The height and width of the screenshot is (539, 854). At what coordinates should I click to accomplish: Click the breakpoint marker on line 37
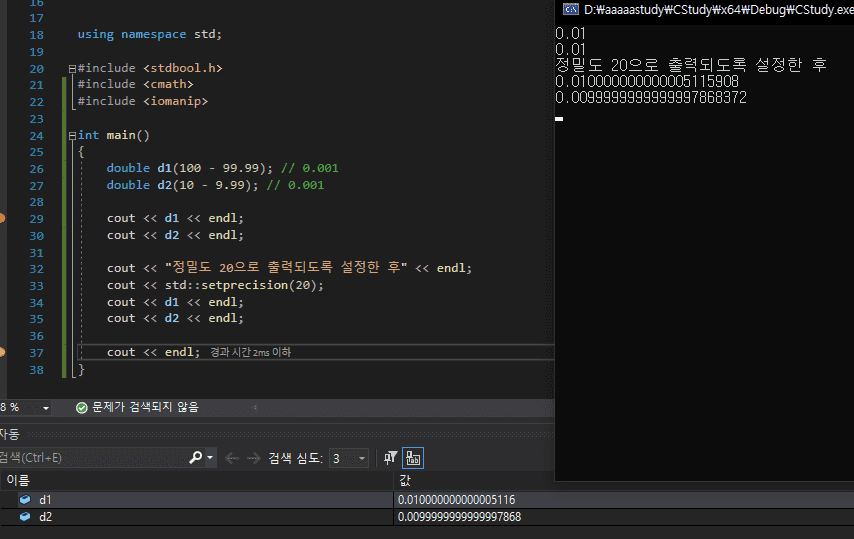[x=2, y=352]
